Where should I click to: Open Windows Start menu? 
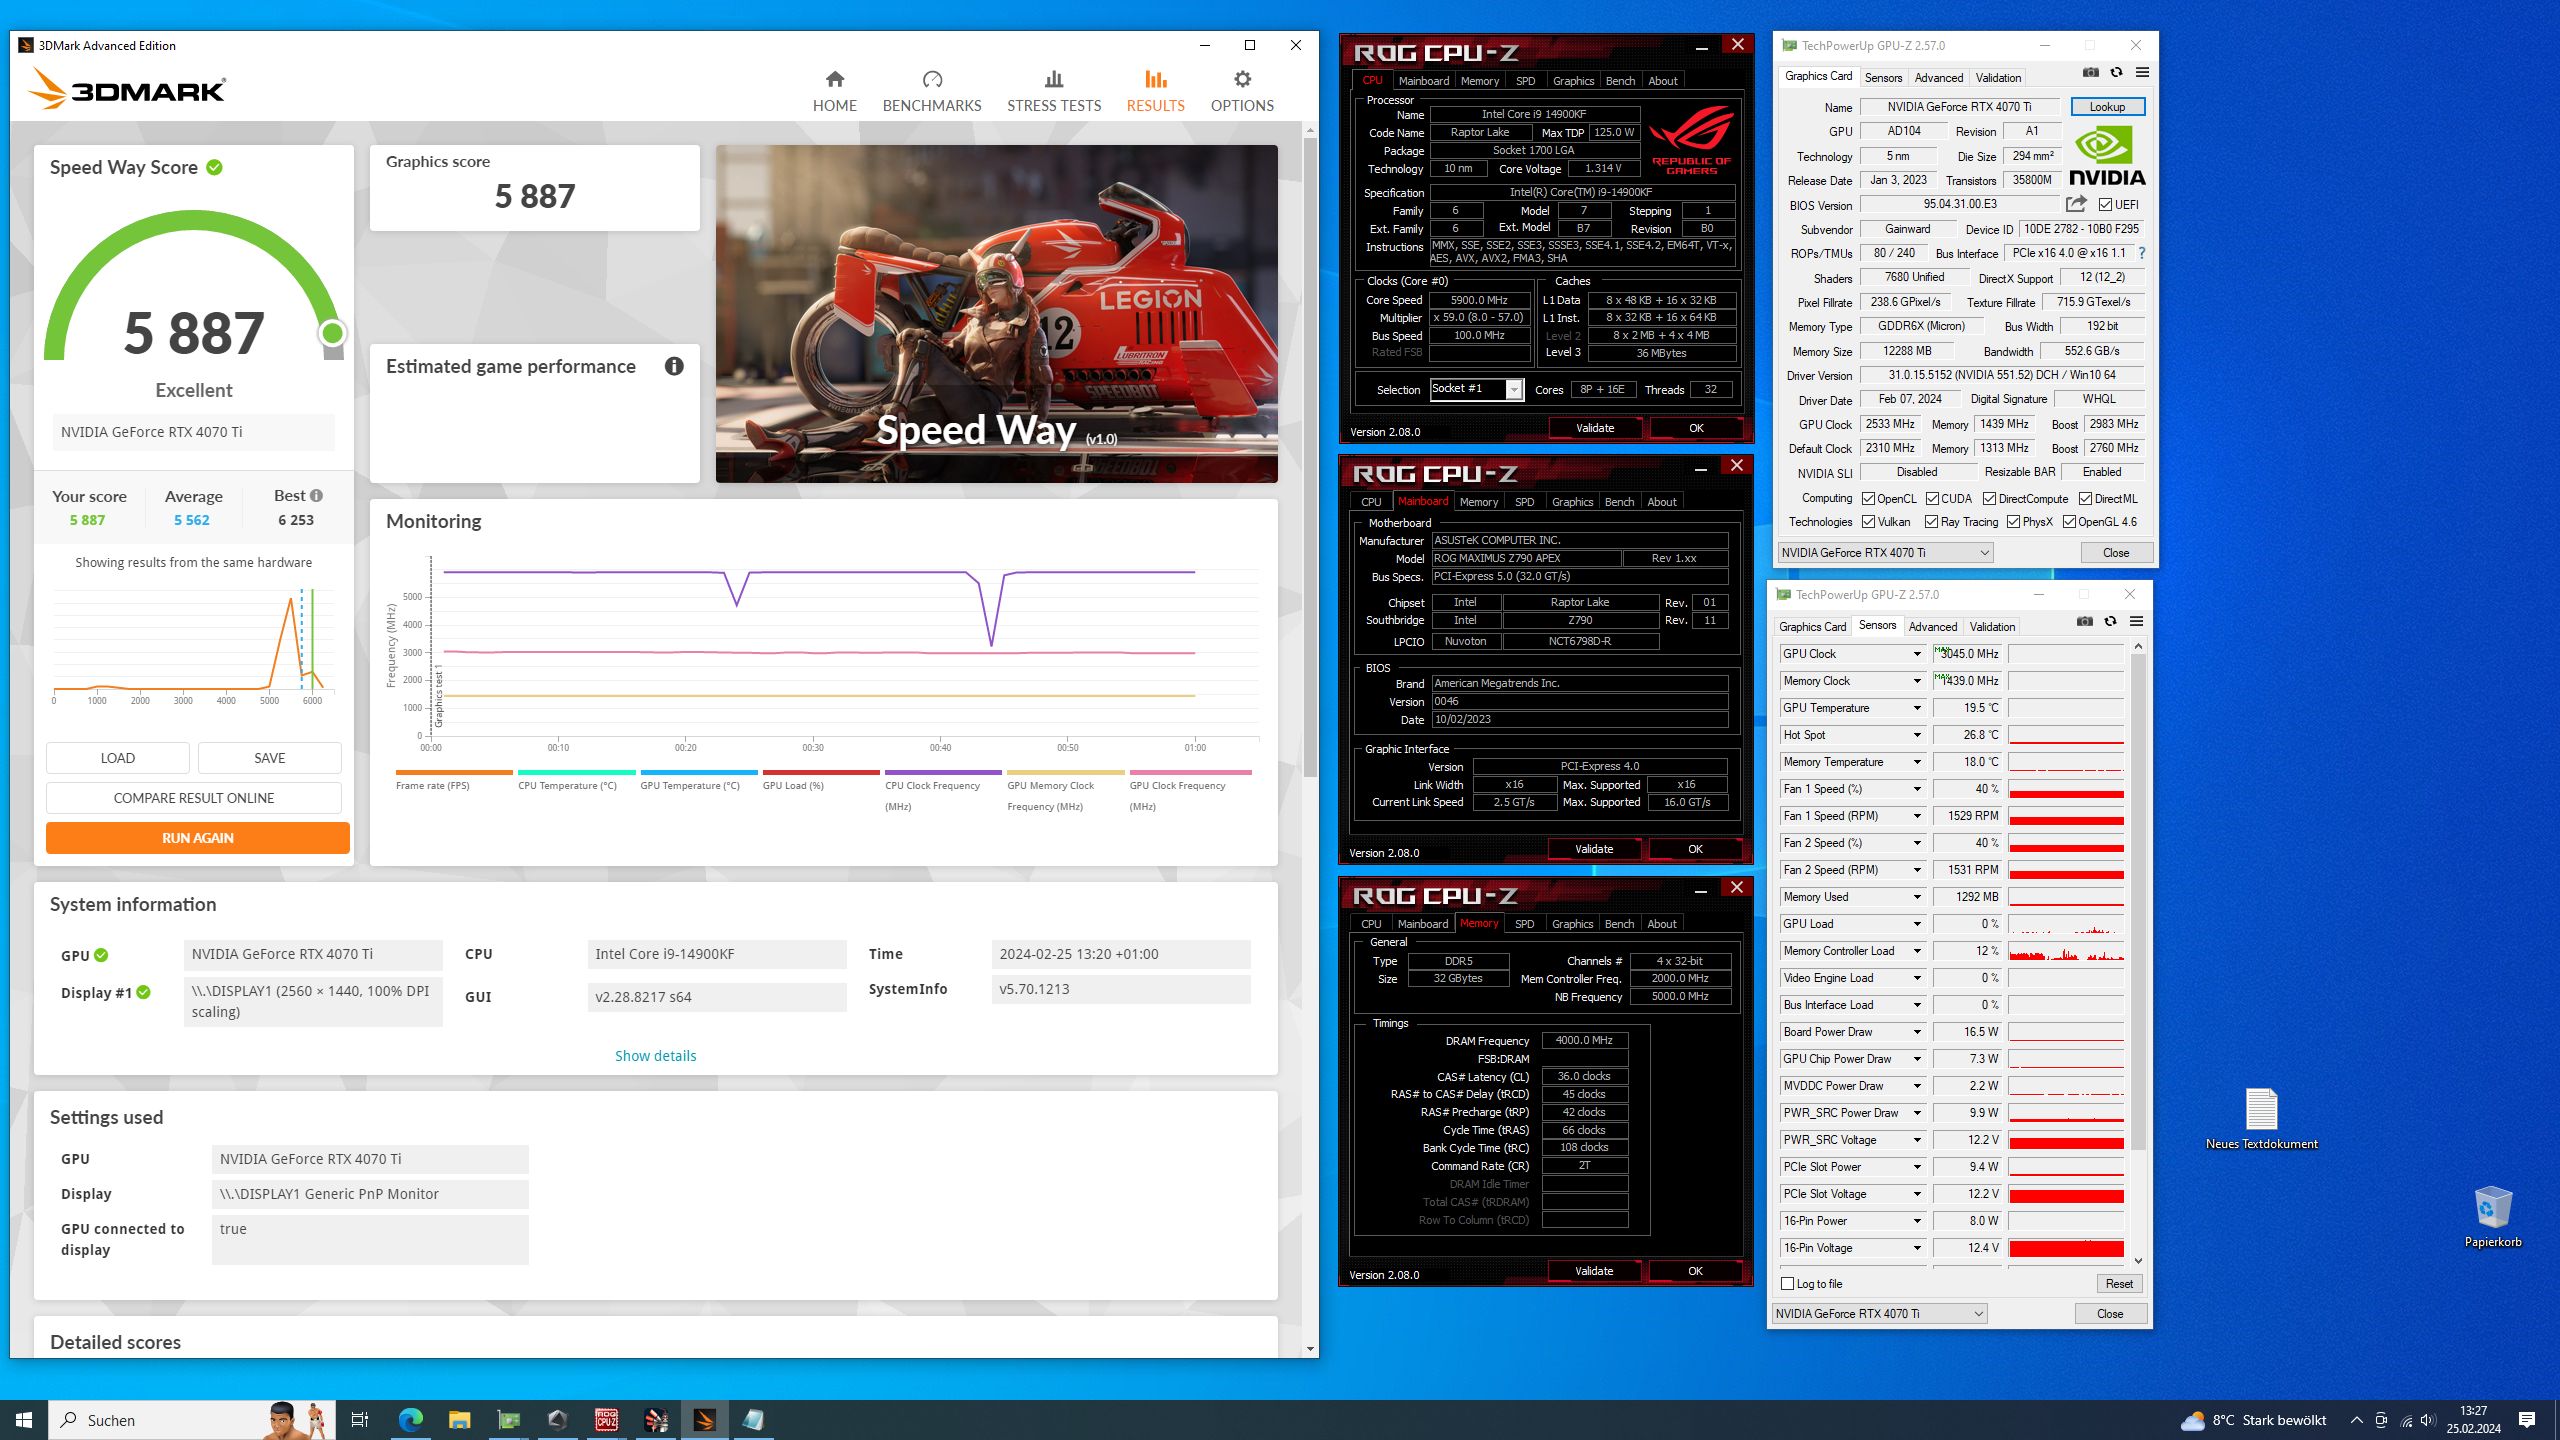[x=24, y=1420]
